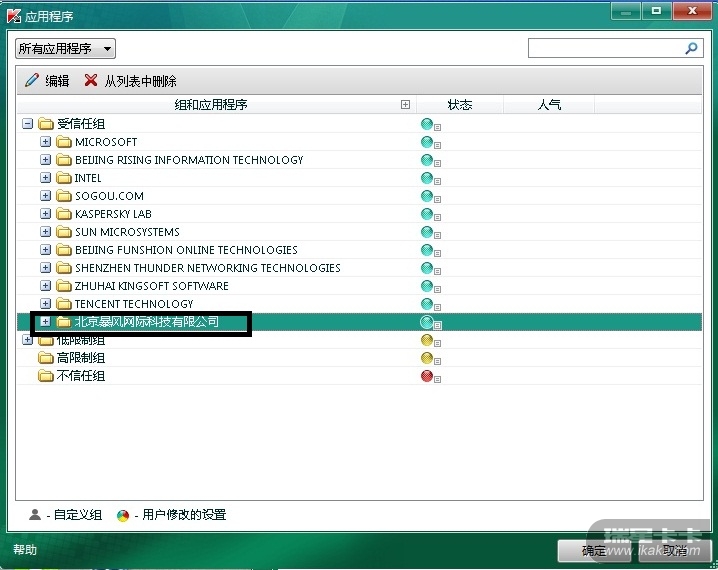Expand the SUN MICROSYSTEMS node
The image size is (718, 570).
pyautogui.click(x=45, y=232)
